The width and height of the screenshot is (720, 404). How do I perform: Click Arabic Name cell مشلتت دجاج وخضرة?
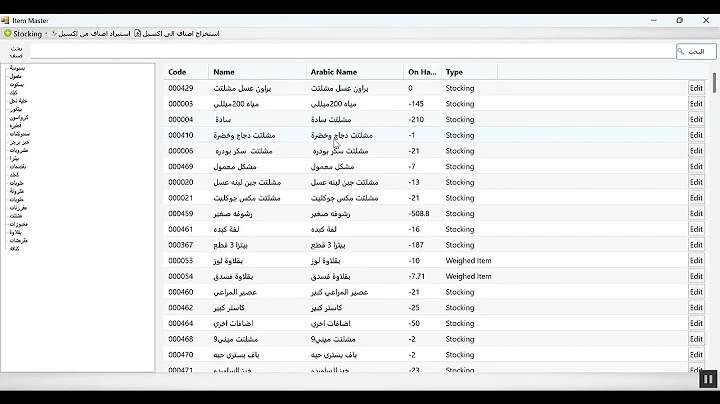tap(342, 135)
